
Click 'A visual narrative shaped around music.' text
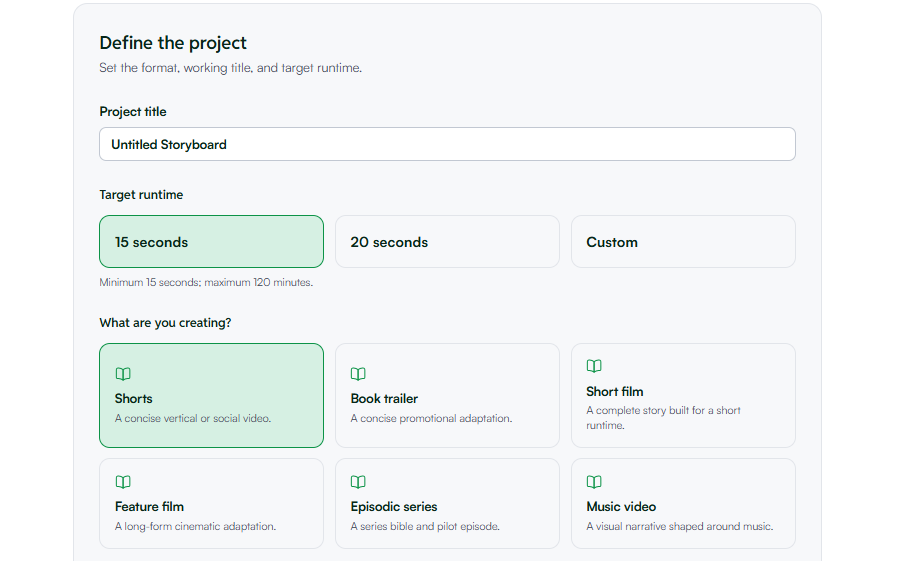click(x=679, y=526)
